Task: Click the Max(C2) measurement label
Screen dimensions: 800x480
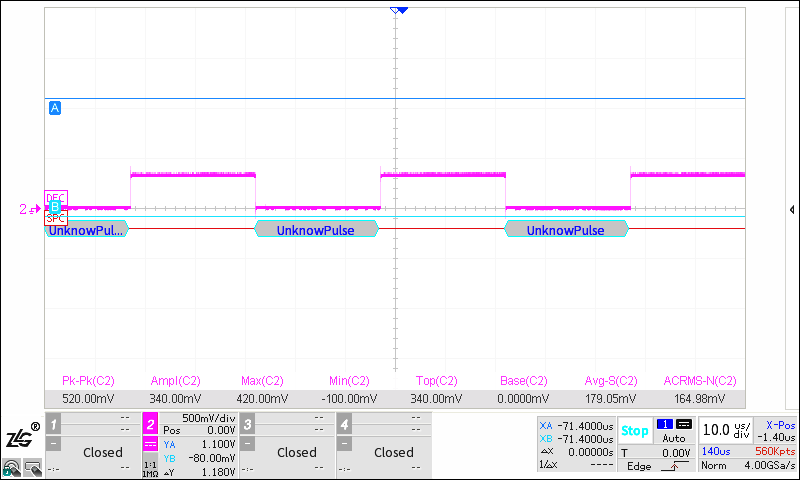Action: point(262,381)
